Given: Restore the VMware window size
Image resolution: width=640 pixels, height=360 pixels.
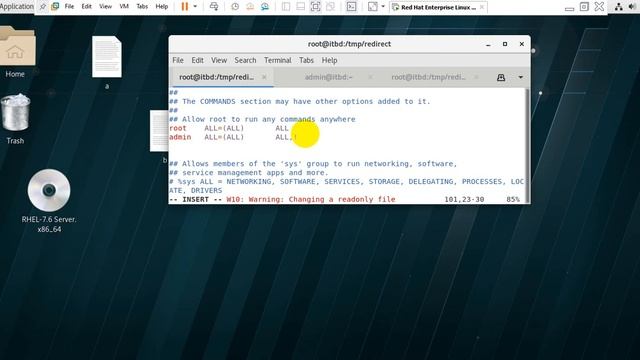Looking at the screenshot, I should tap(584, 7).
